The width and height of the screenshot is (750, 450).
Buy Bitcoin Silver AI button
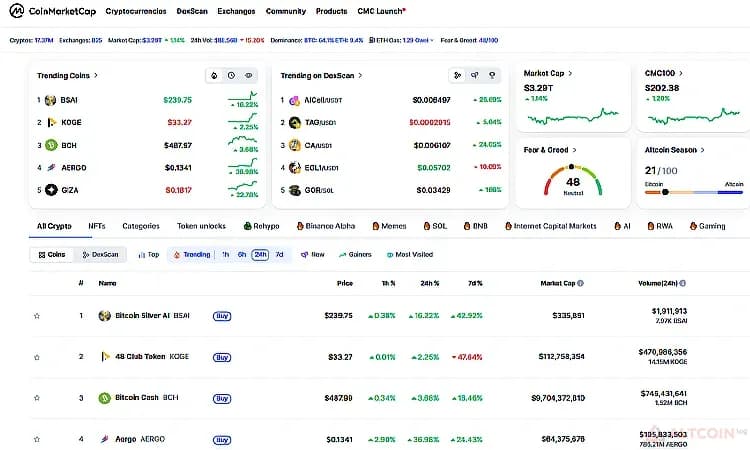coord(222,316)
